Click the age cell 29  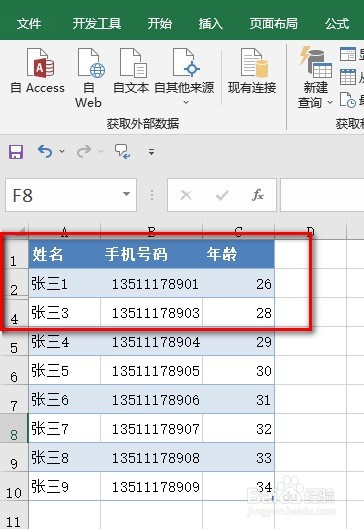point(239,342)
